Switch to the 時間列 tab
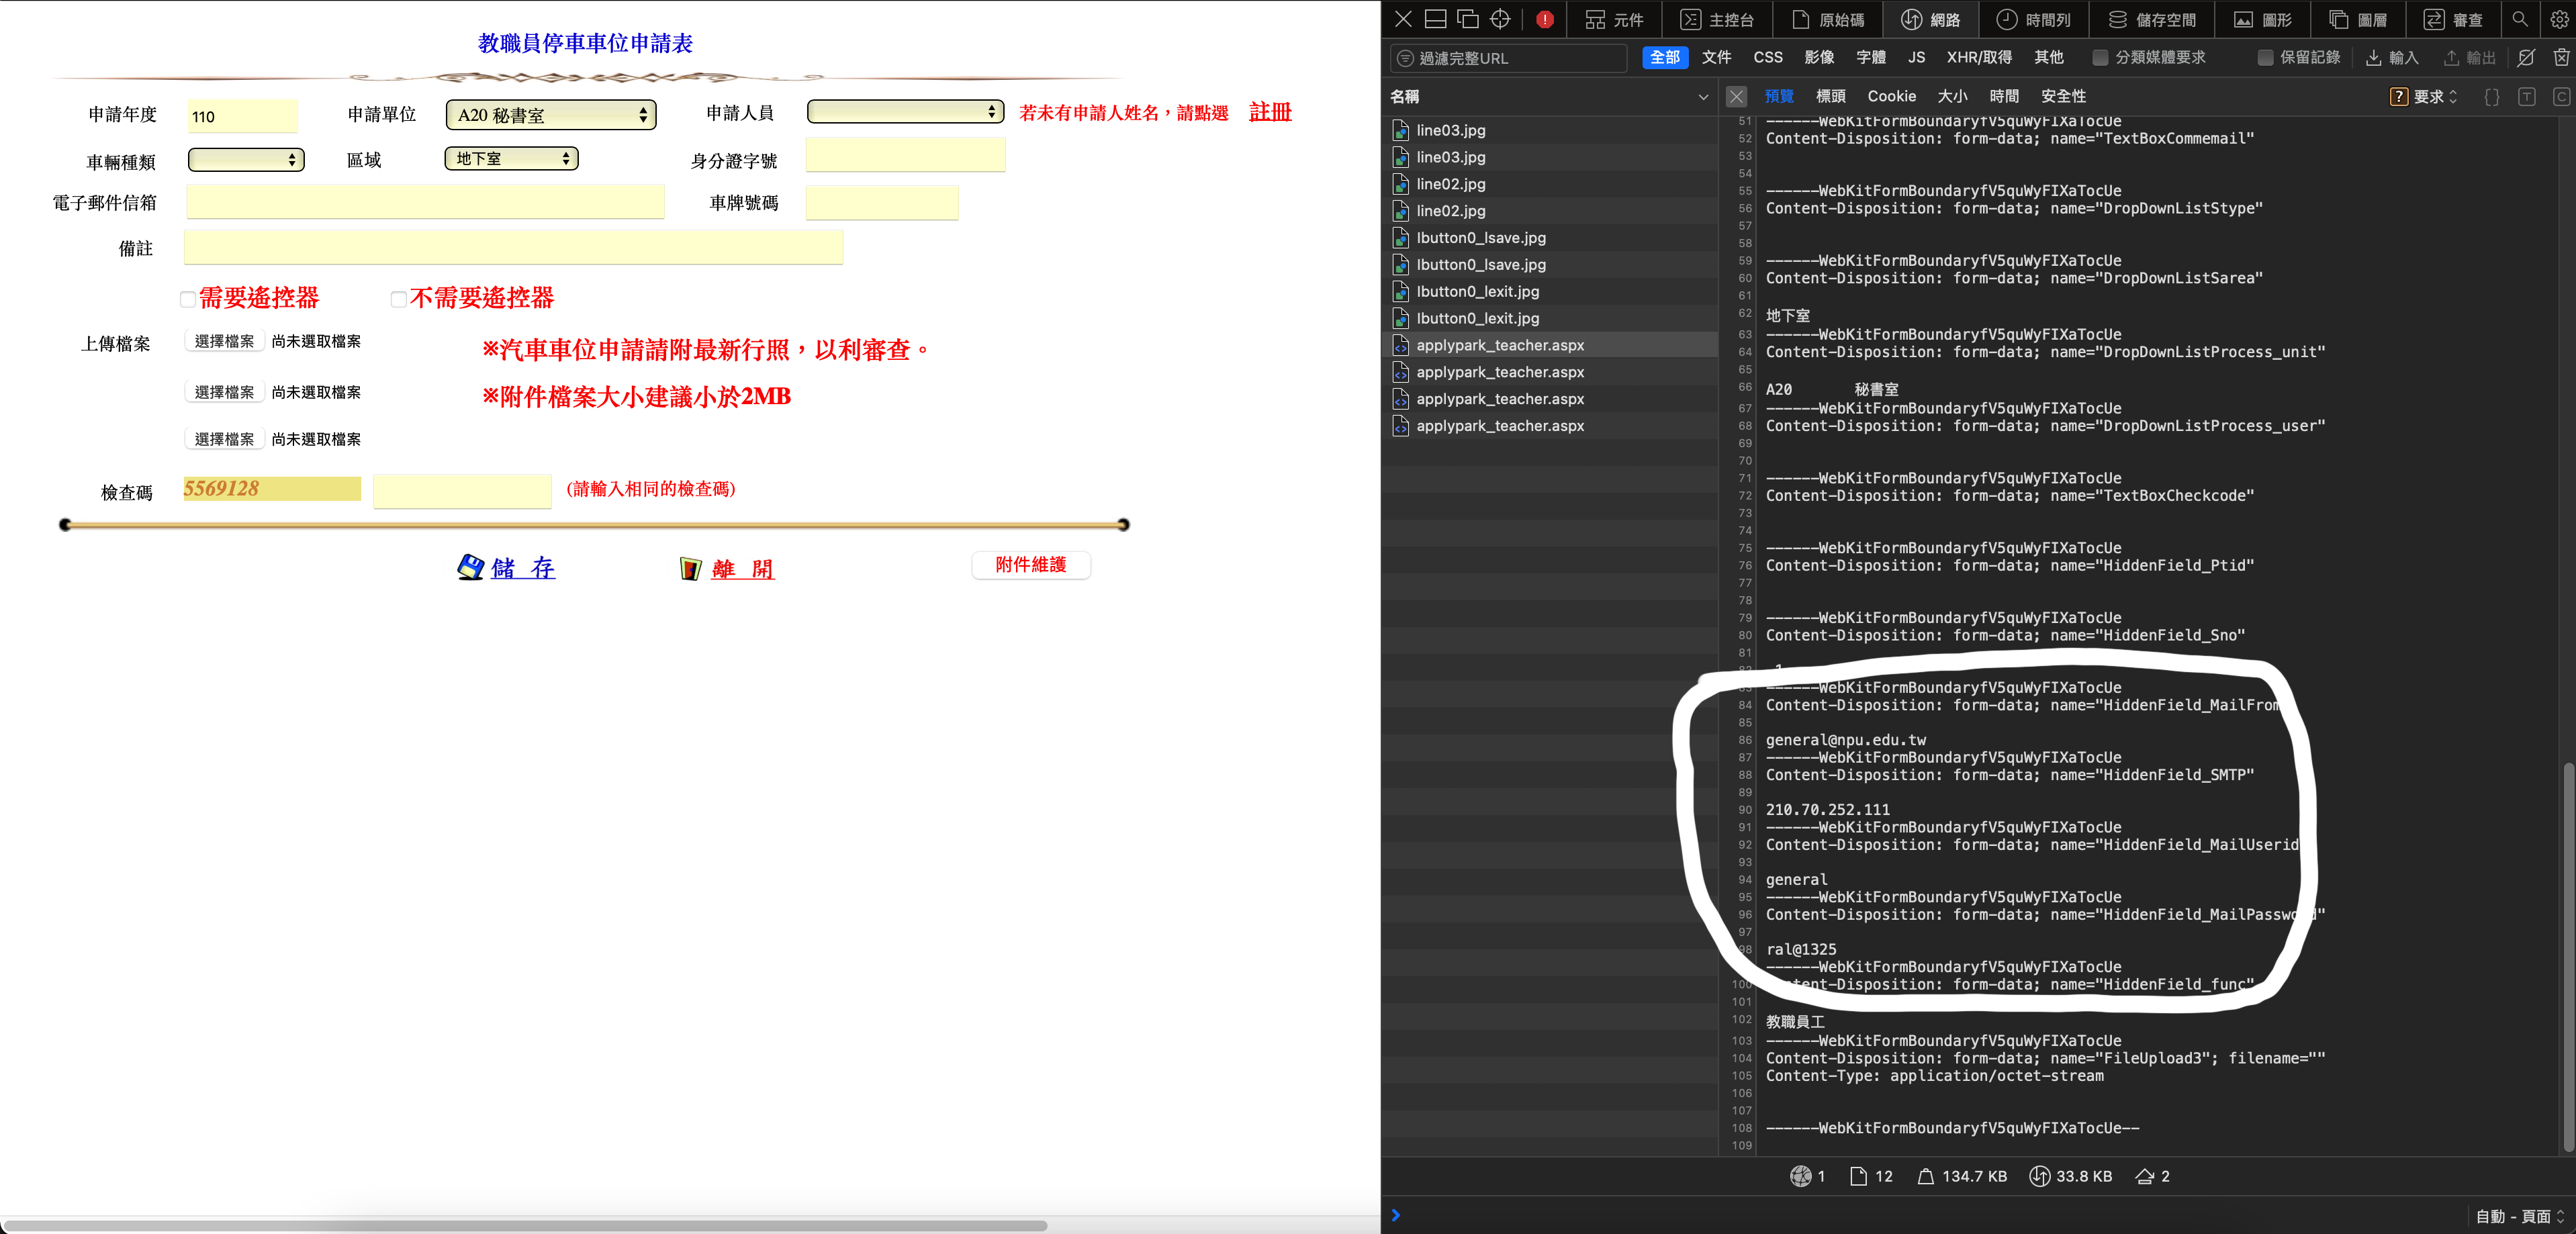Viewport: 2576px width, 1234px height. pyautogui.click(x=2034, y=19)
